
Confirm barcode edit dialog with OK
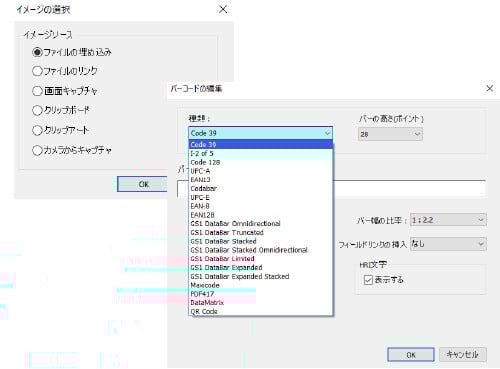click(411, 355)
